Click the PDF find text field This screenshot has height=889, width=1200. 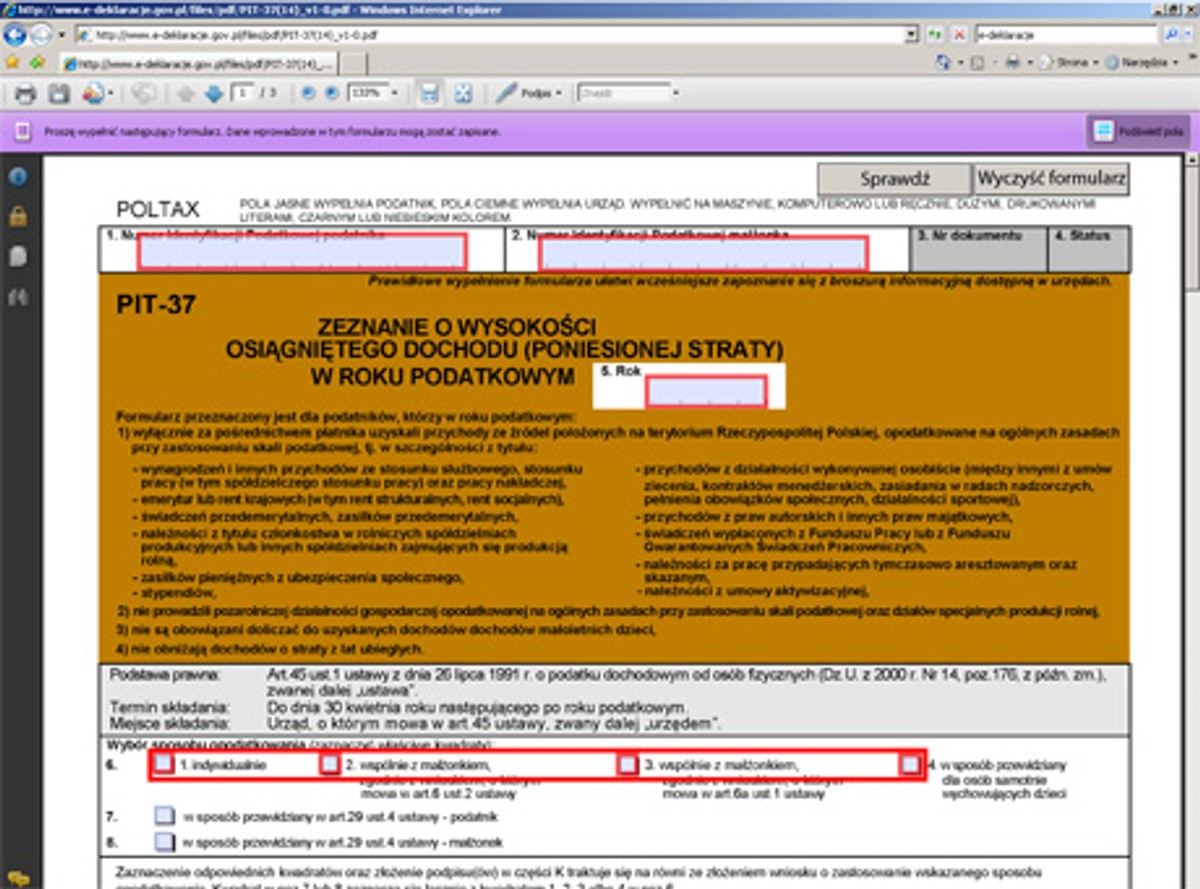[623, 93]
